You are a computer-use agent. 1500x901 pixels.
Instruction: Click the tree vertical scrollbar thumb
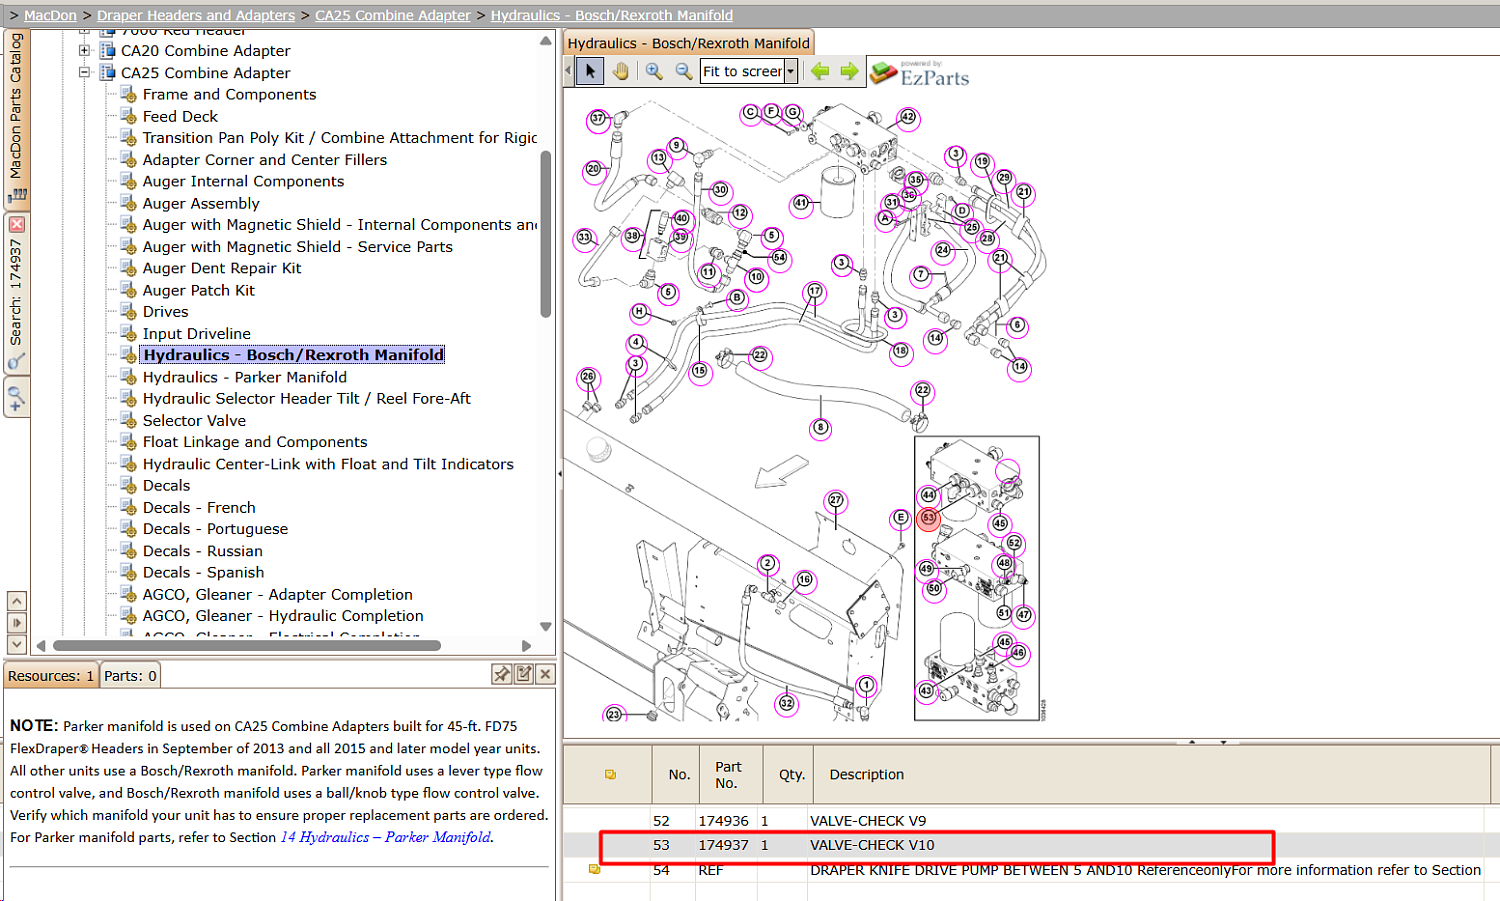546,234
